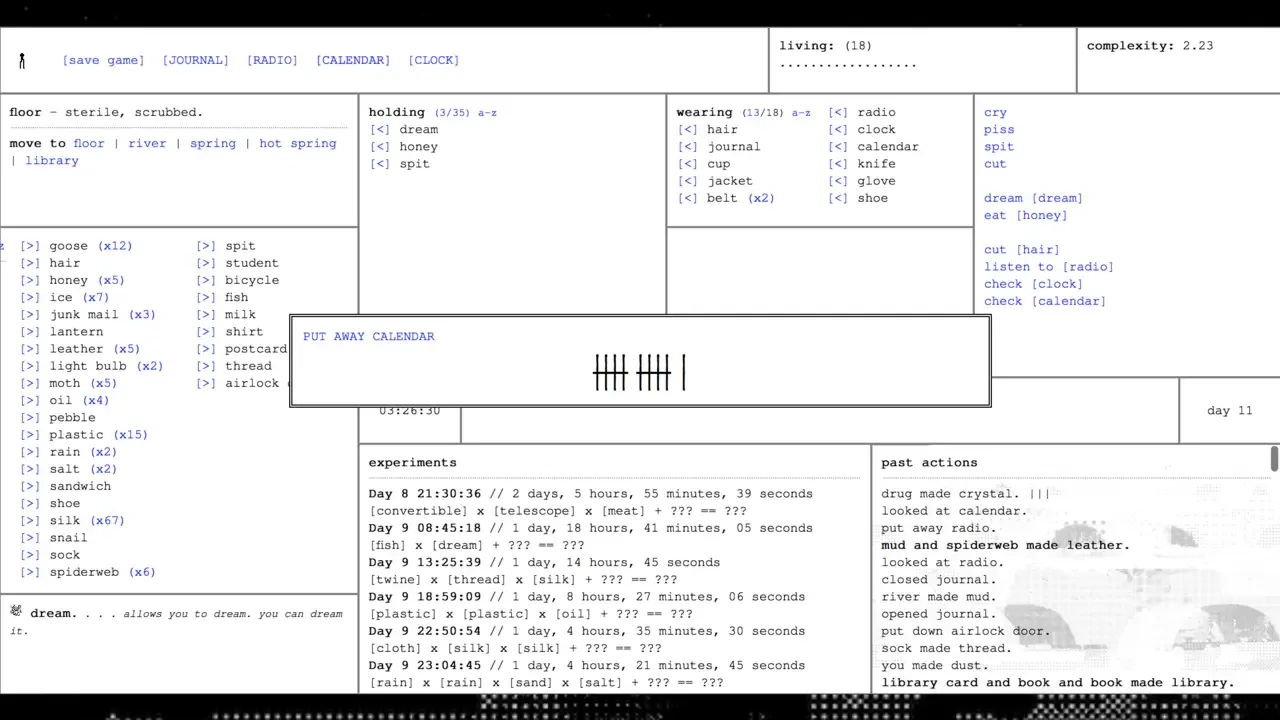1280x720 pixels.
Task: Click the small person figure icon
Action: tap(22, 61)
